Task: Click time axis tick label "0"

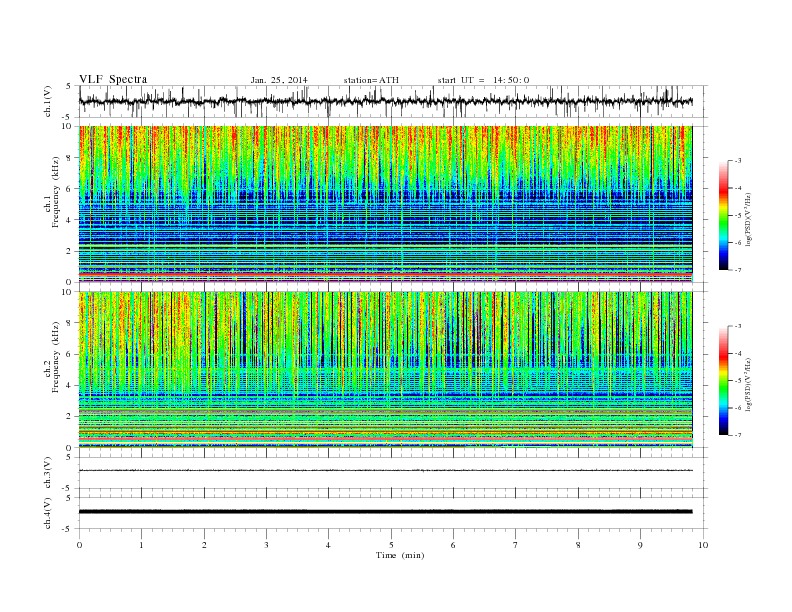Action: coord(79,545)
